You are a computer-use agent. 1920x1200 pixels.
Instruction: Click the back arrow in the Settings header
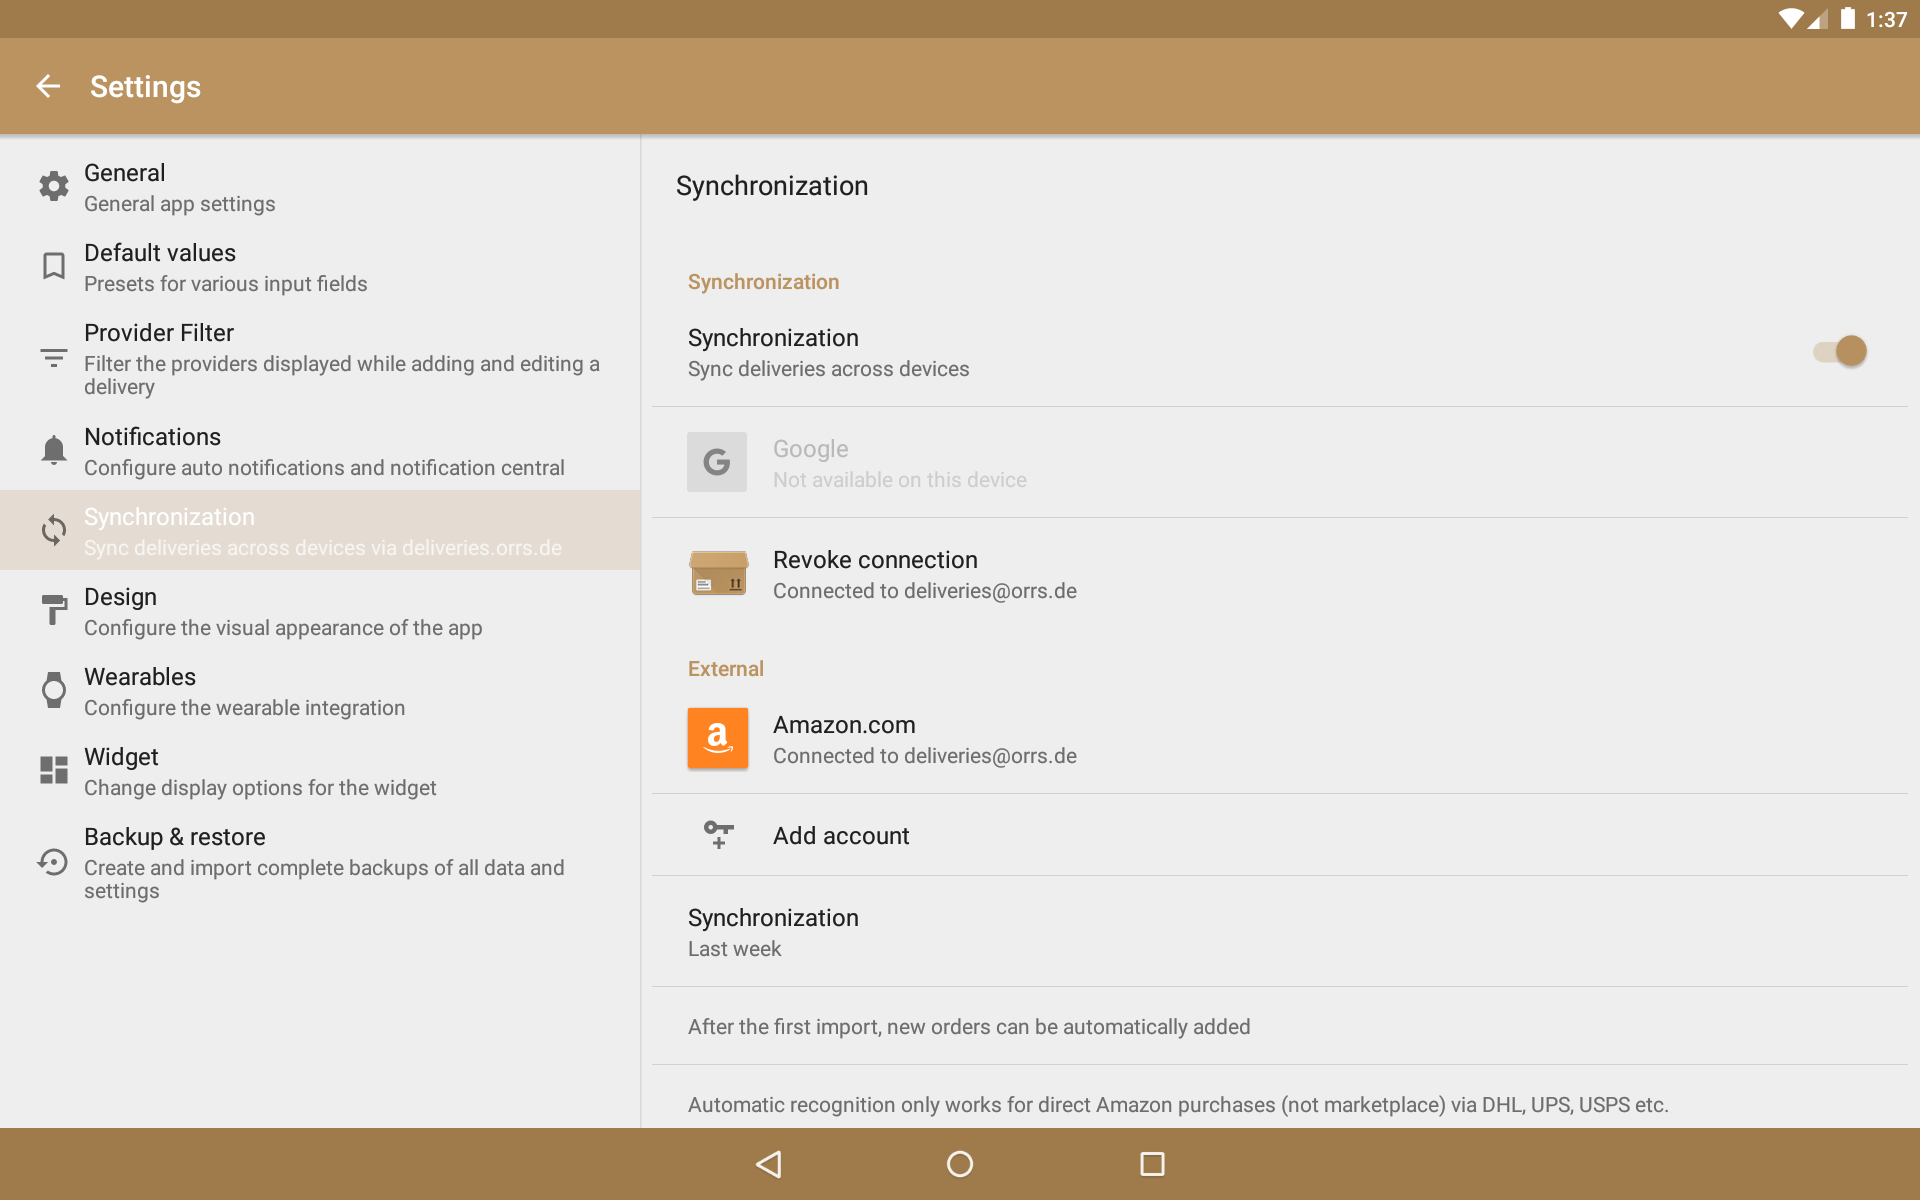(48, 87)
